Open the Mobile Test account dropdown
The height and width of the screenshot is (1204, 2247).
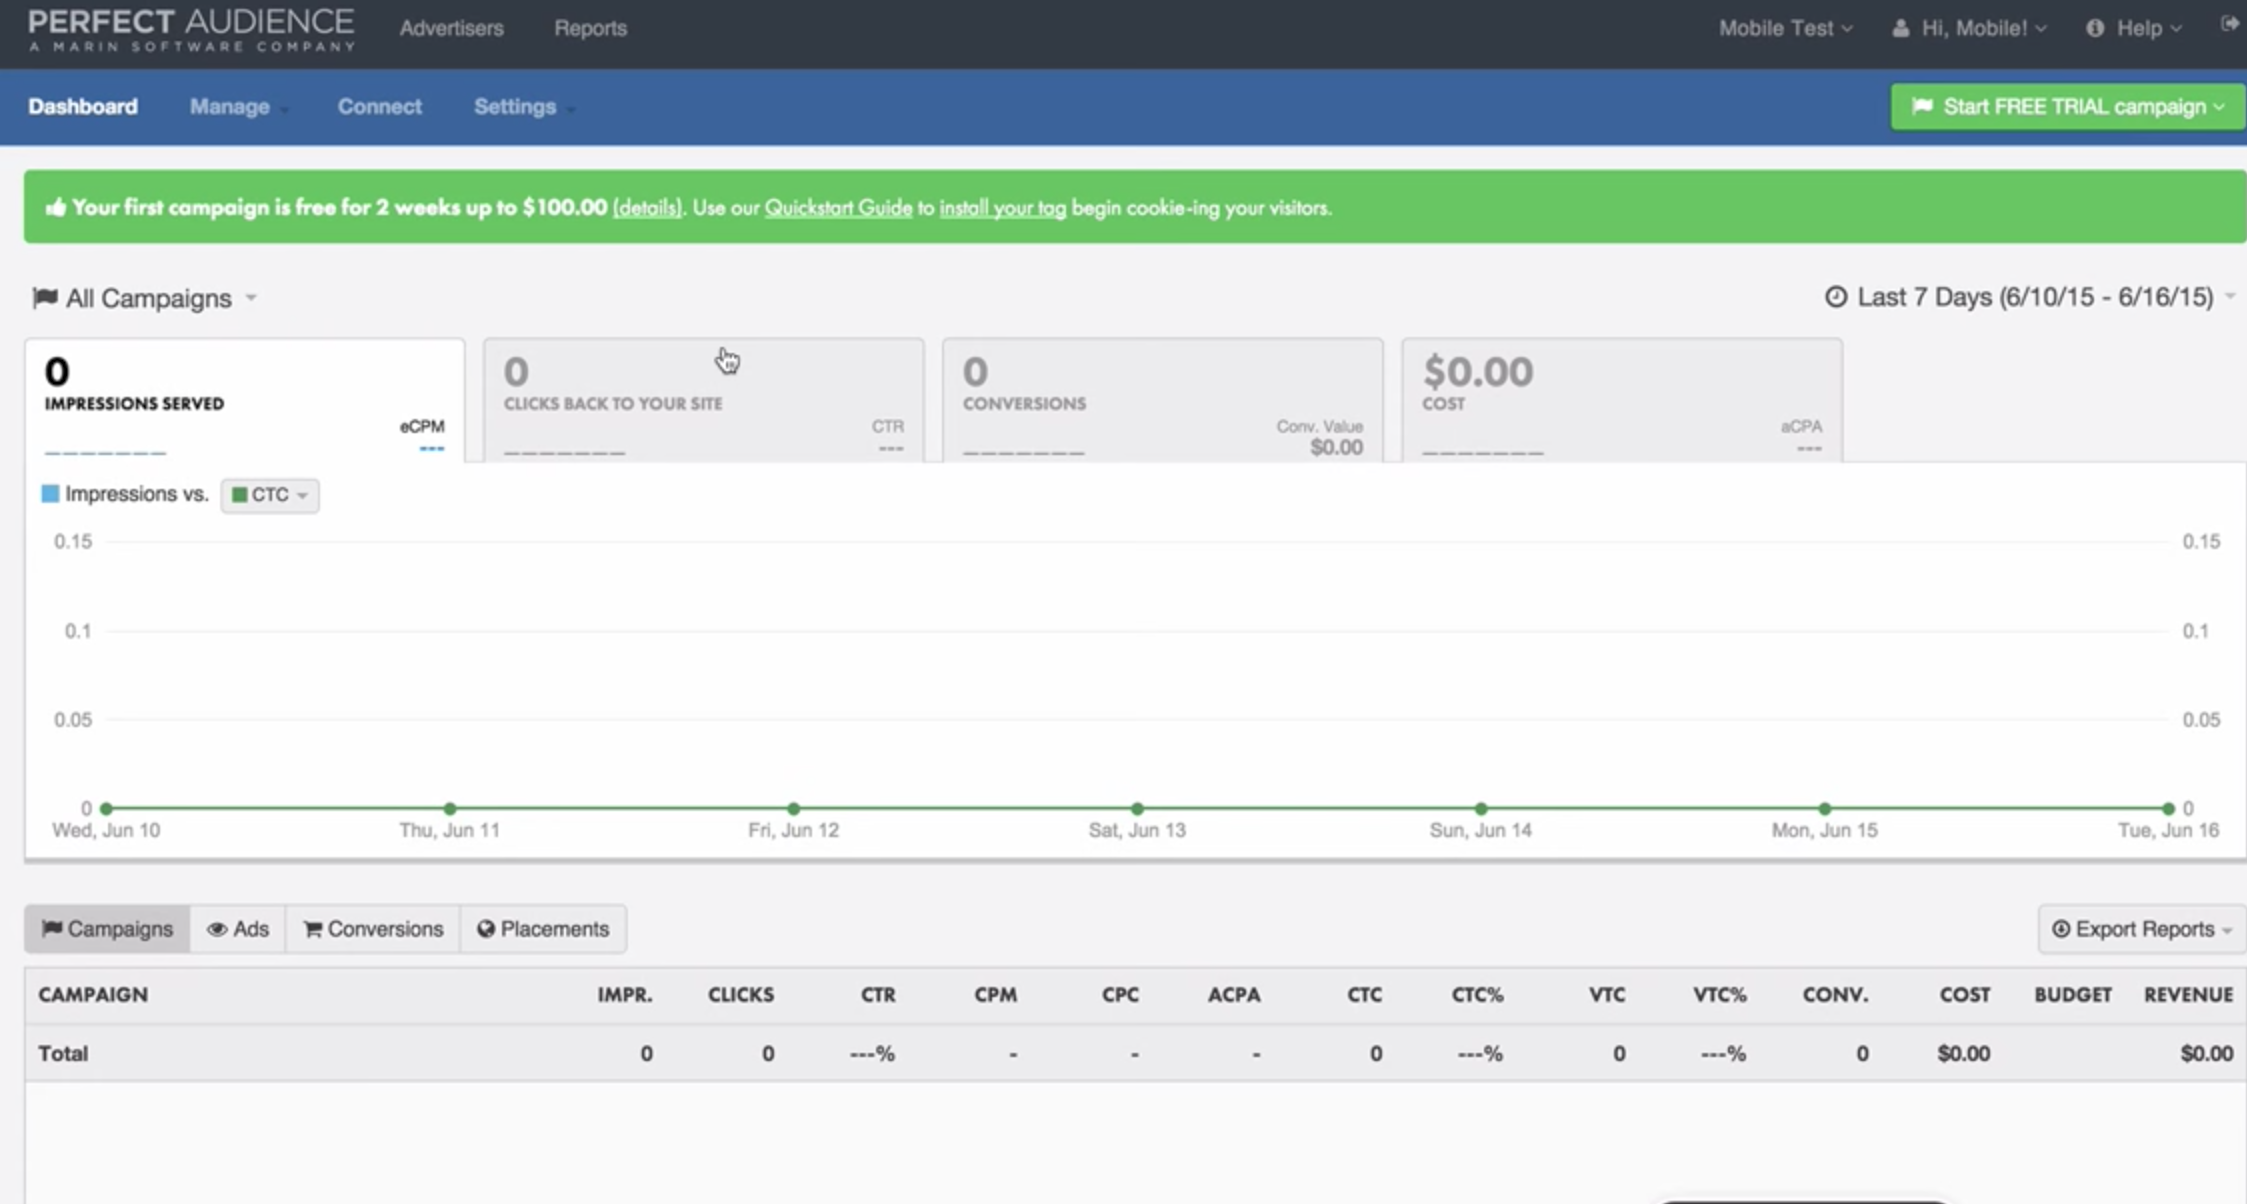(1786, 28)
